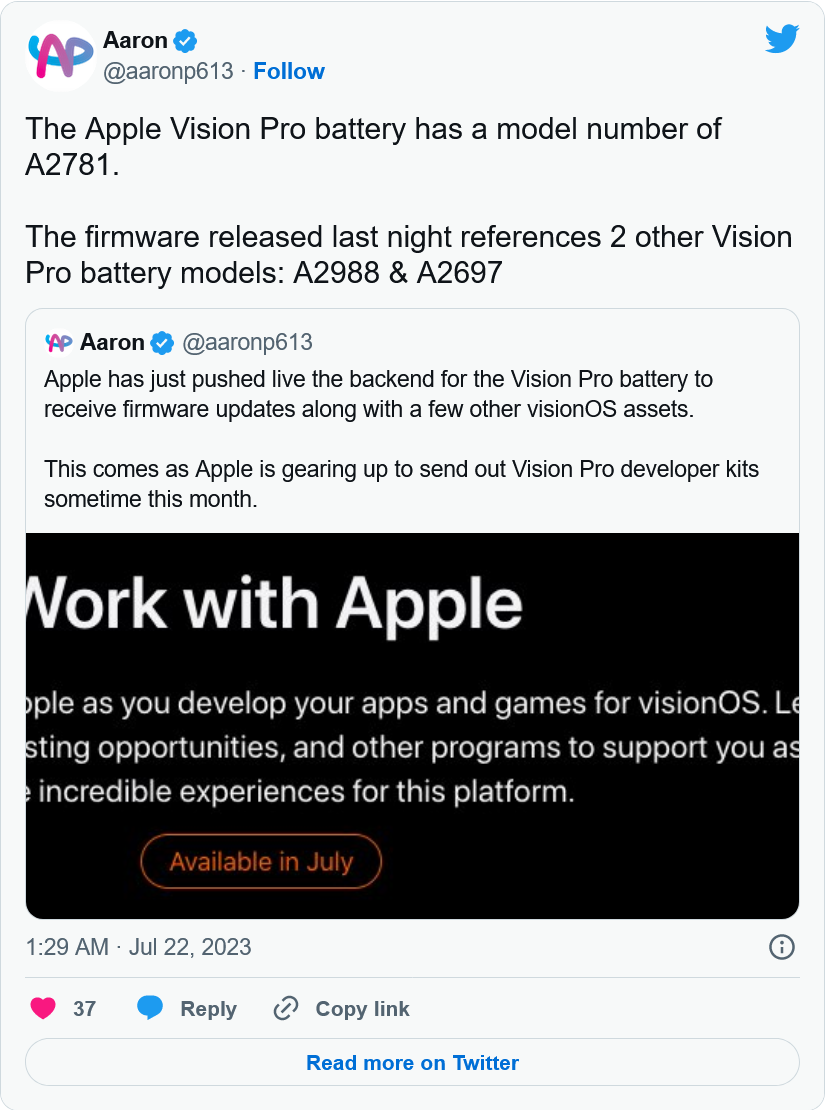Click the blue verified badge beside Aaron
Image resolution: width=825 pixels, height=1110 pixels.
tap(186, 41)
